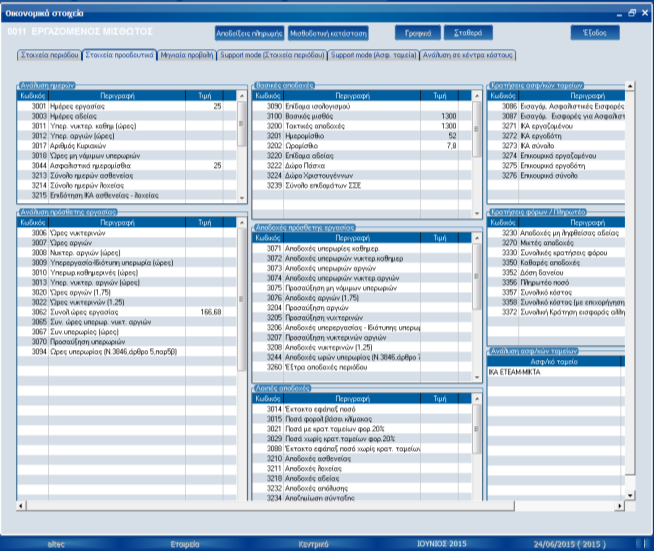Select row 3260 Έξτρα αποδοχές περιόδου
The width and height of the screenshot is (654, 551).
pyautogui.click(x=362, y=367)
